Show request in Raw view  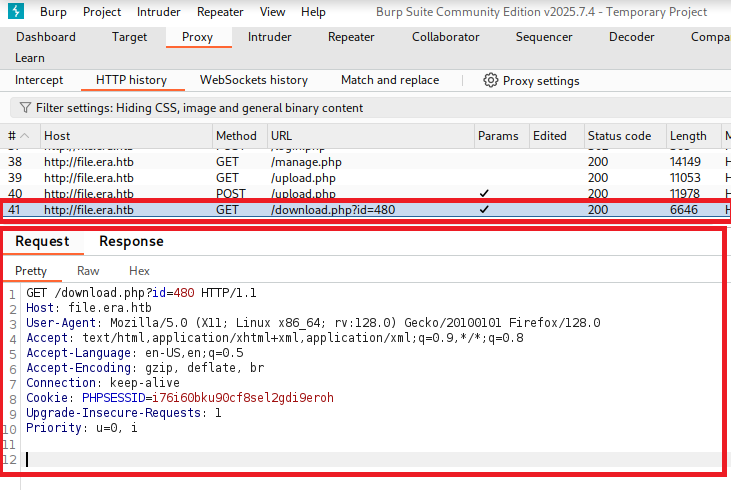(x=88, y=271)
